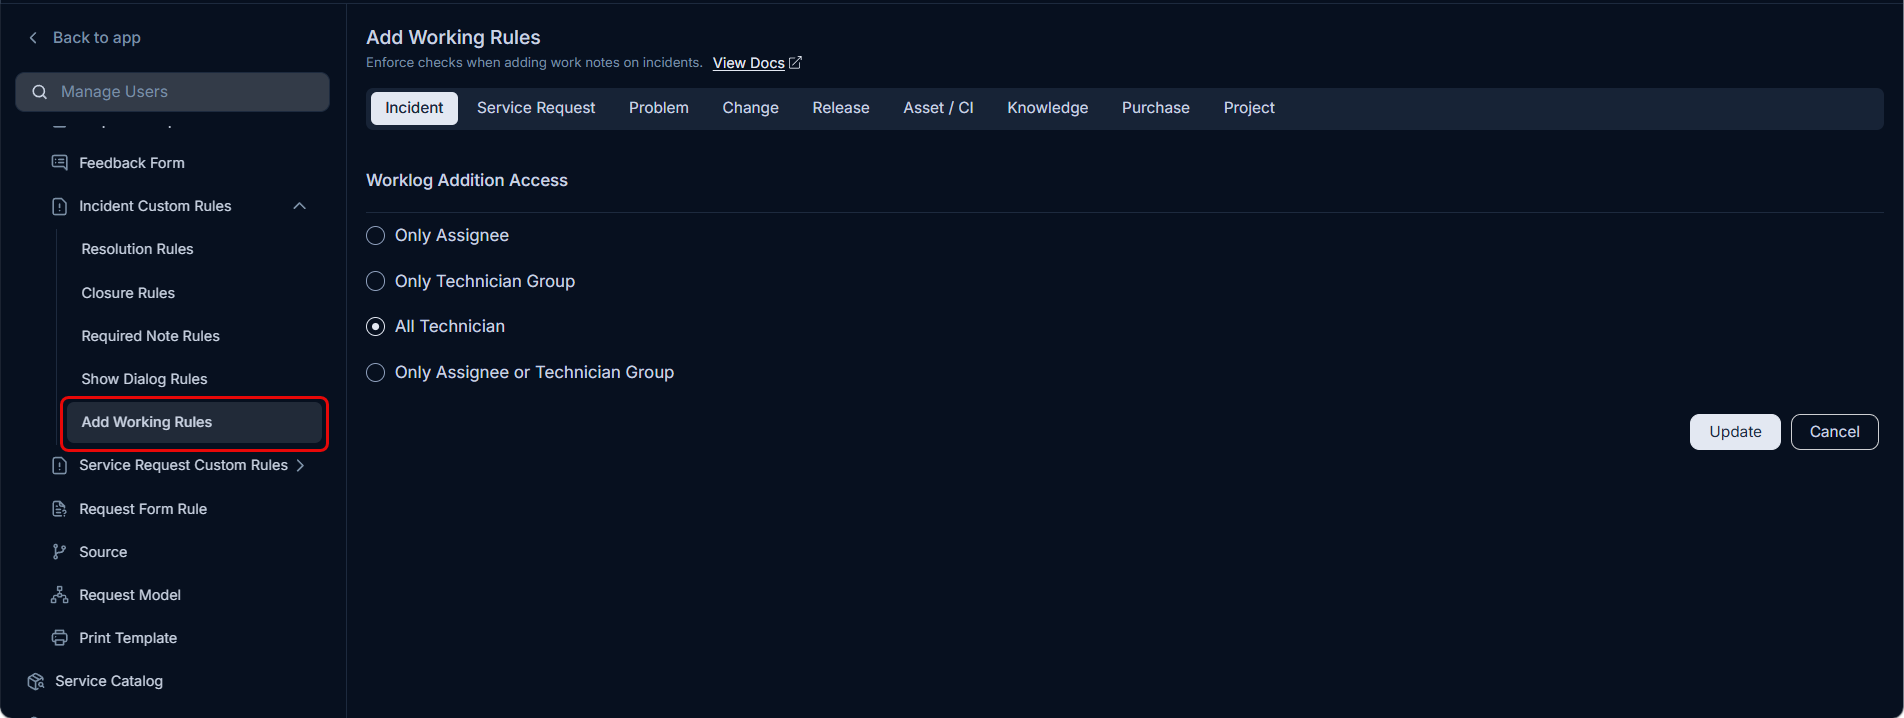1904x718 pixels.
Task: Open the Asset / CI tab
Action: [938, 108]
